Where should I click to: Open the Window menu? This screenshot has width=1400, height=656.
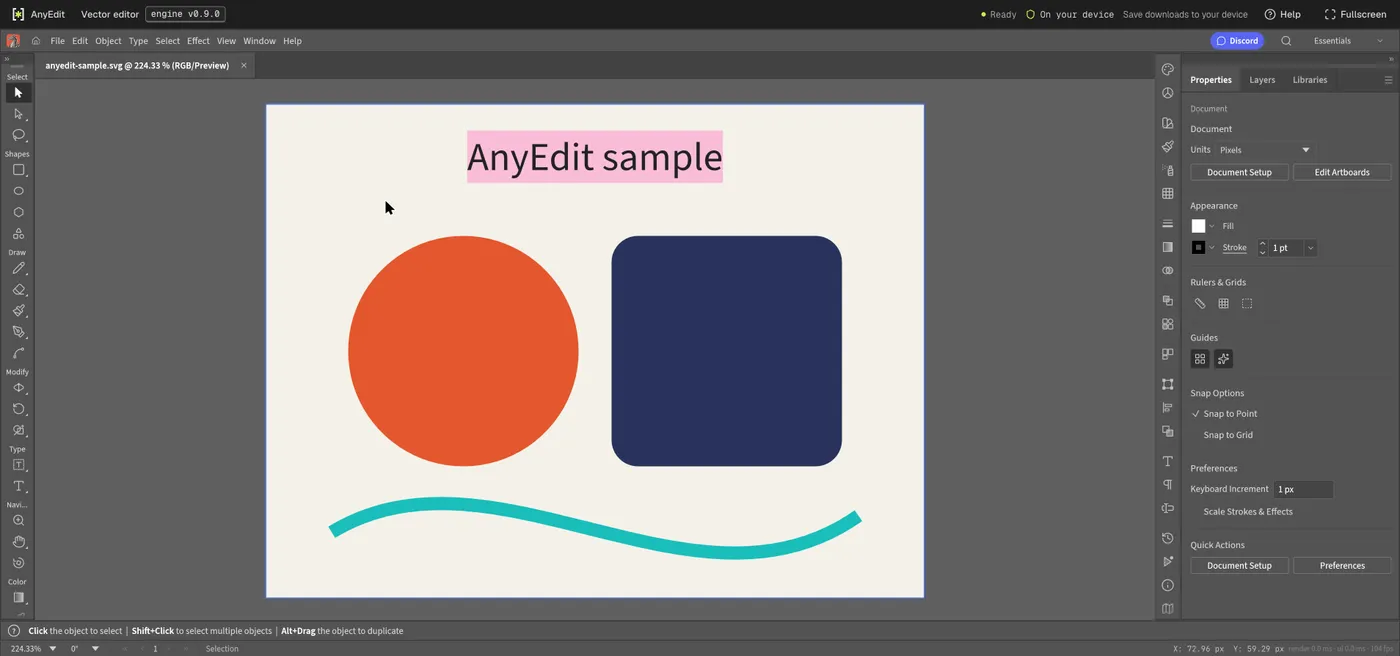tap(259, 41)
